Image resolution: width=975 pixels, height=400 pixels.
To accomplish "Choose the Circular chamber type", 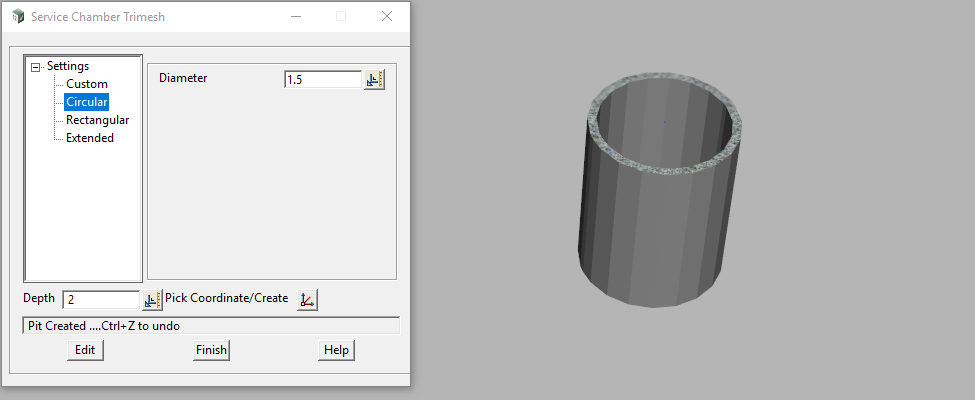I will [x=87, y=102].
